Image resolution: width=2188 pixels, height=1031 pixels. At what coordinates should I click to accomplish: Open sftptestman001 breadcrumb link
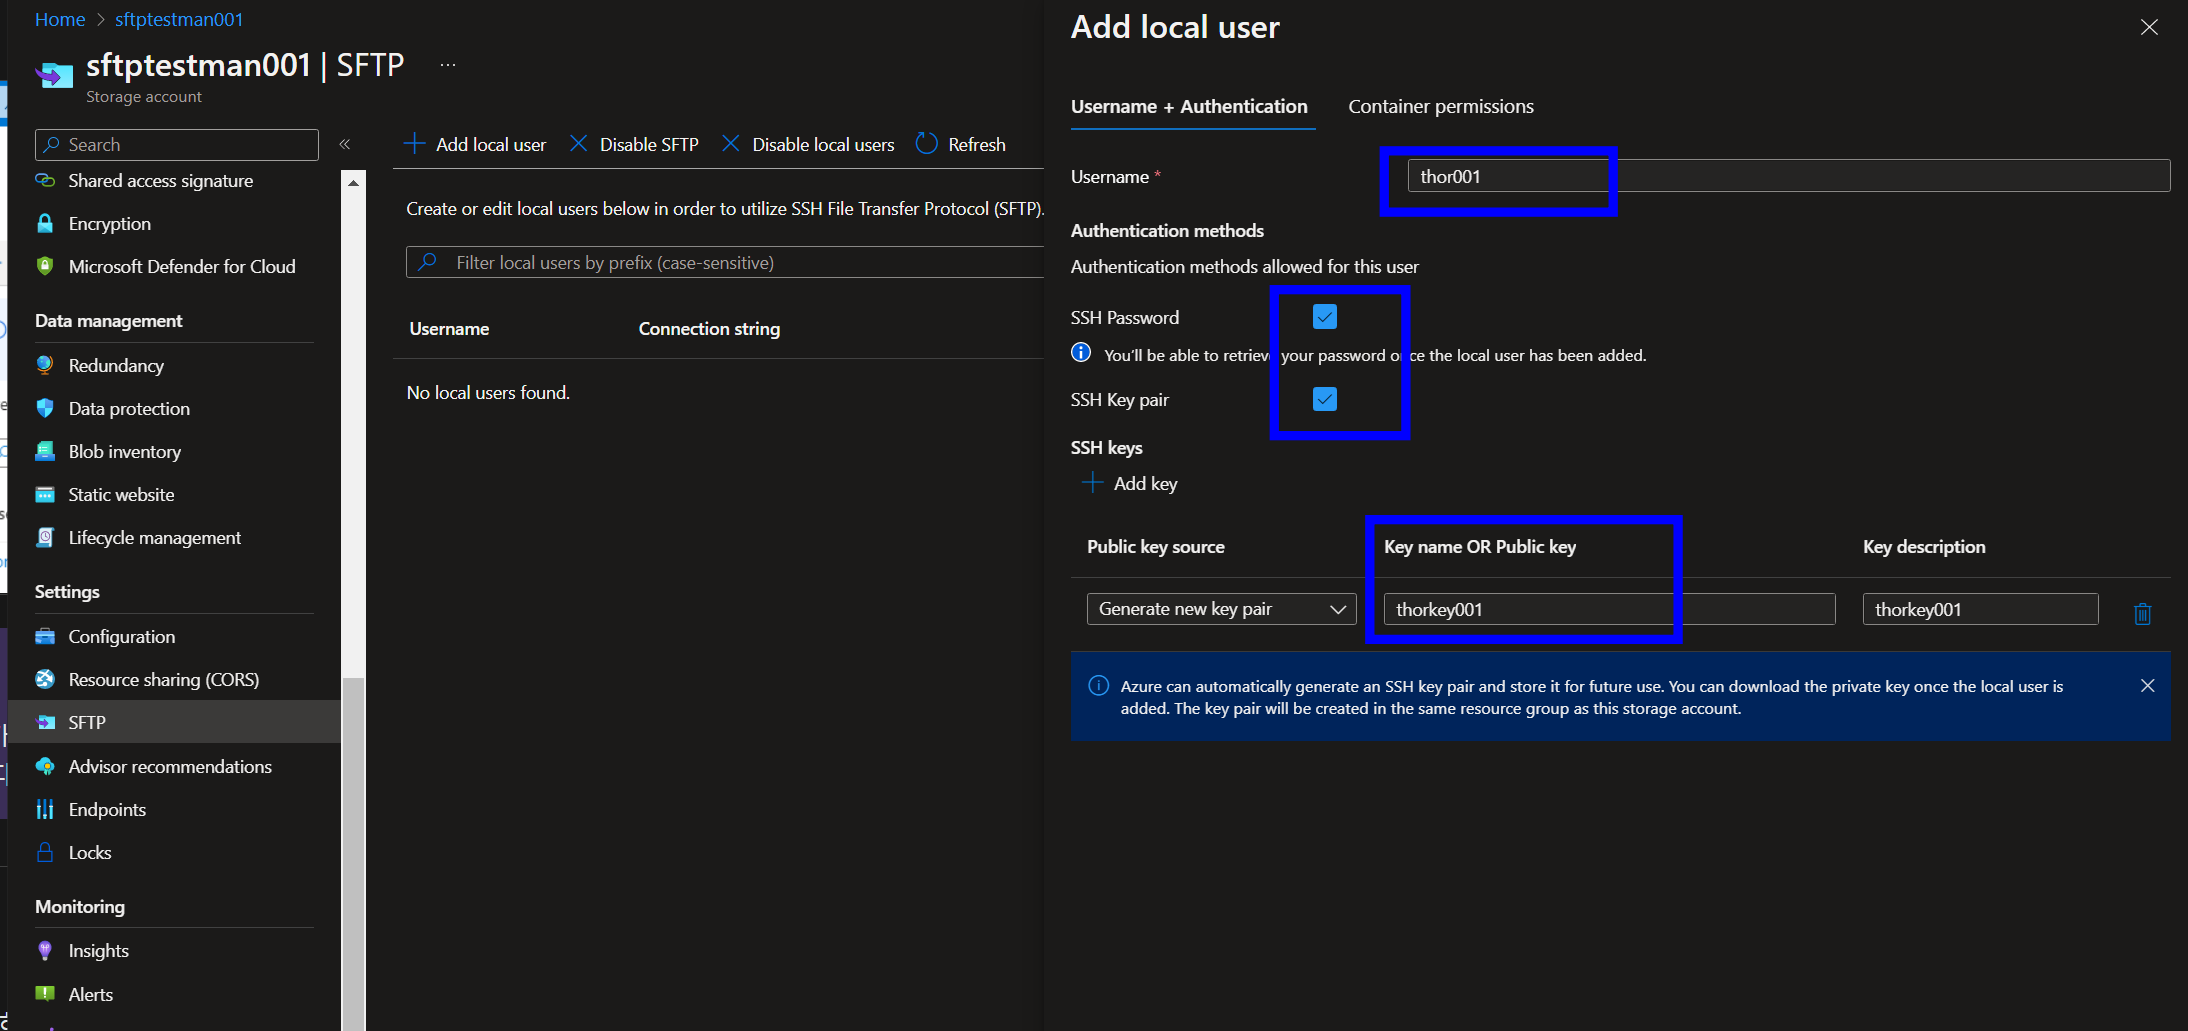179,20
